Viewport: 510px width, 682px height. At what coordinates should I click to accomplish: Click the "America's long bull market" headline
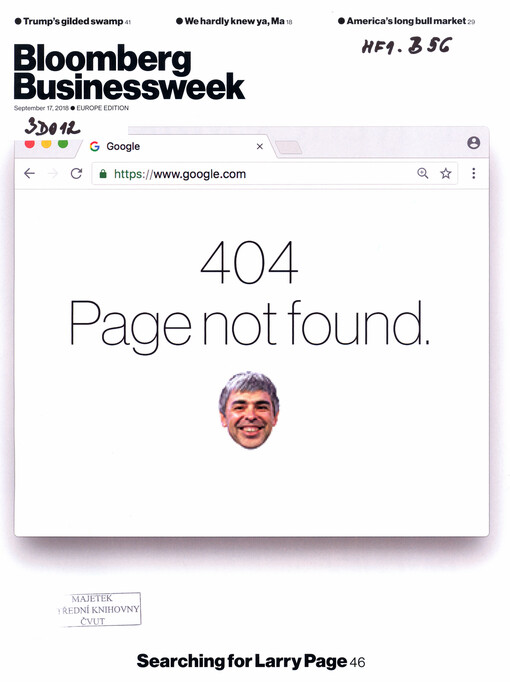coord(406,21)
